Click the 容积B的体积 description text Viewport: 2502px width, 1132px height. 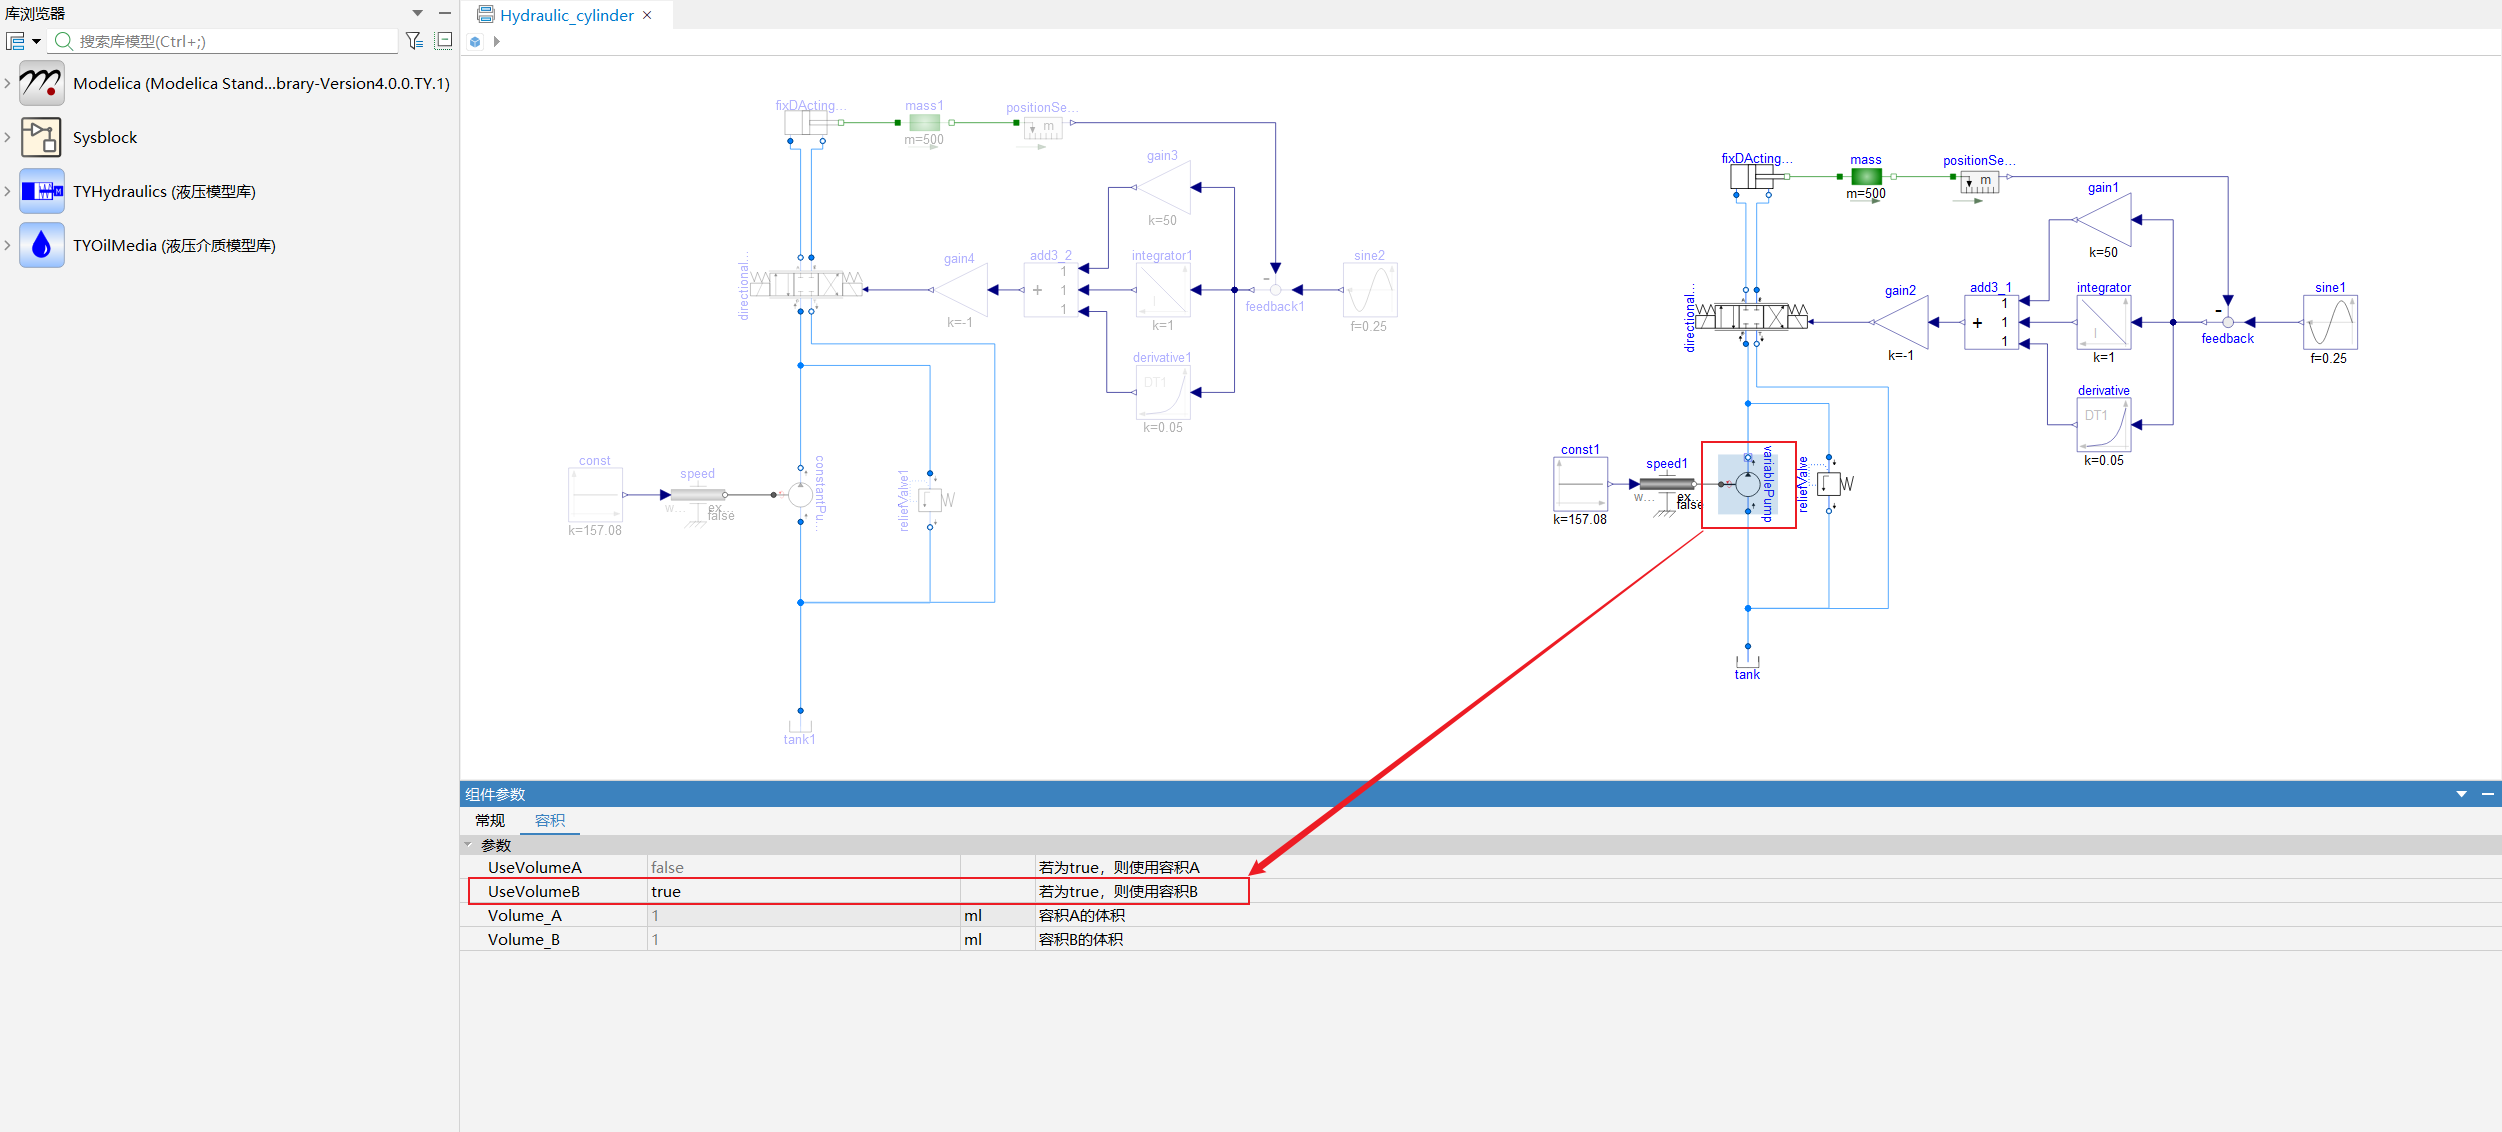pos(1081,939)
